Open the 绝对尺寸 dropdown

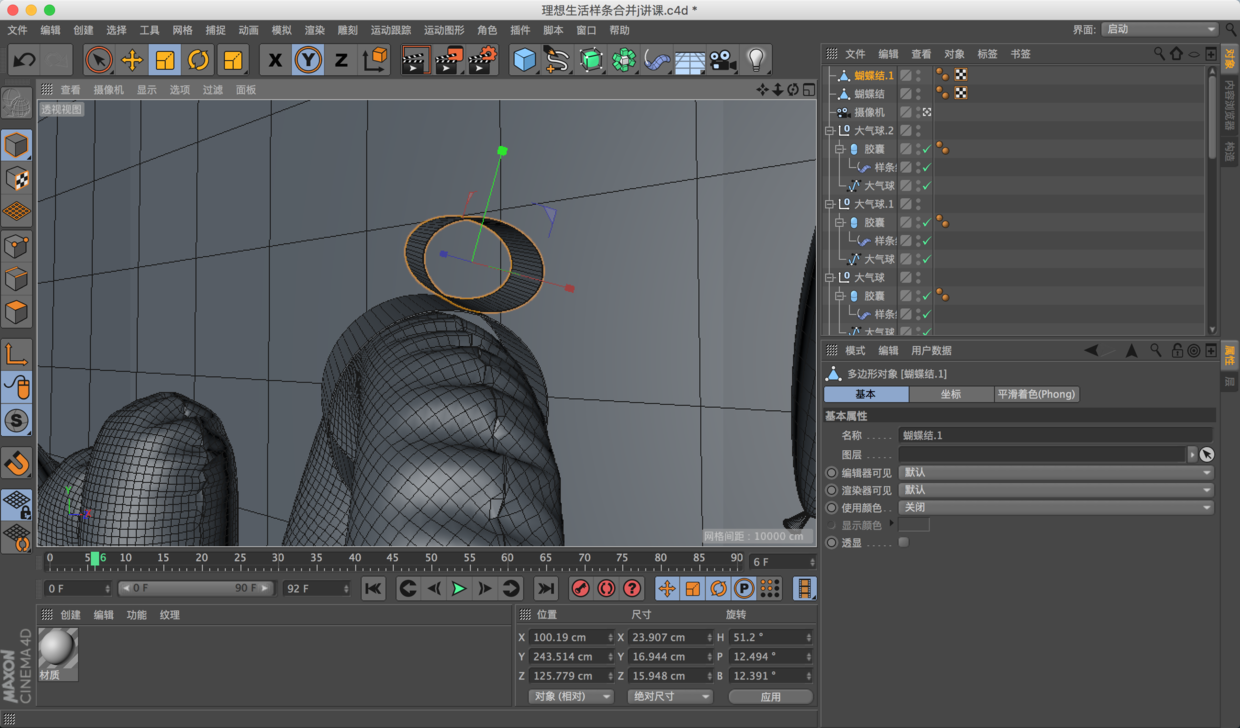tap(670, 696)
